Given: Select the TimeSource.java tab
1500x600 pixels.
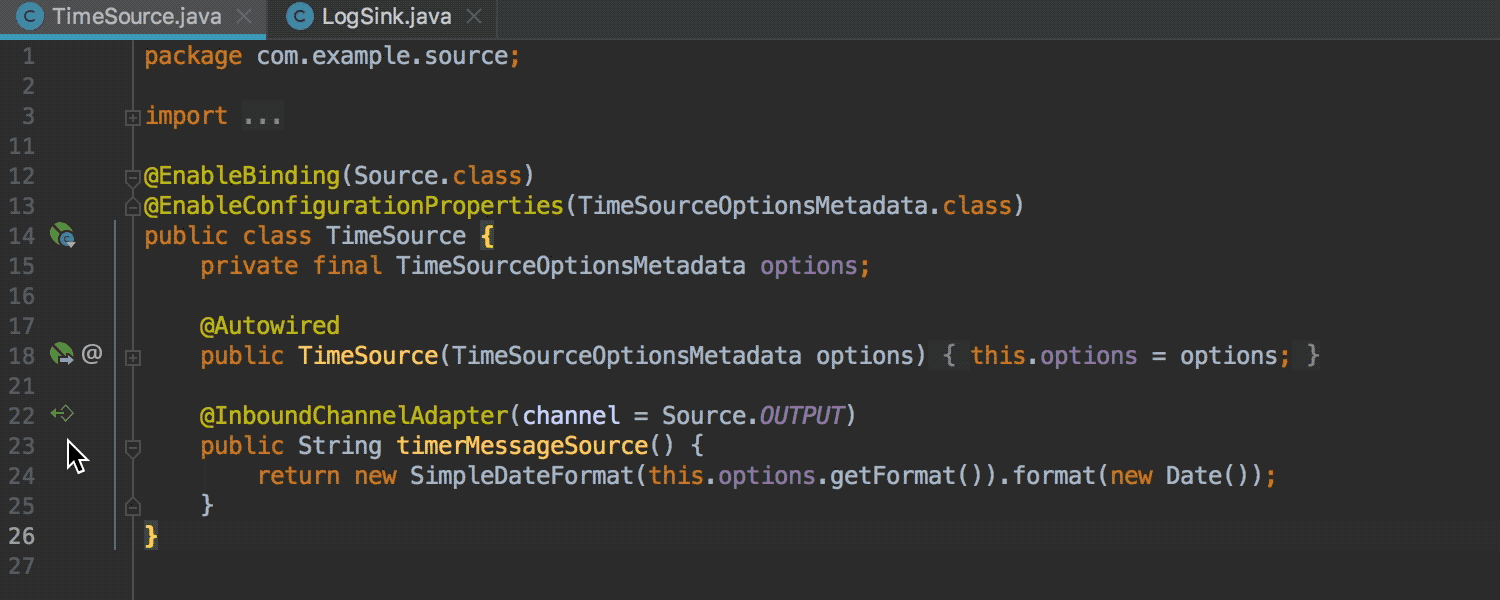Looking at the screenshot, I should click(x=133, y=17).
